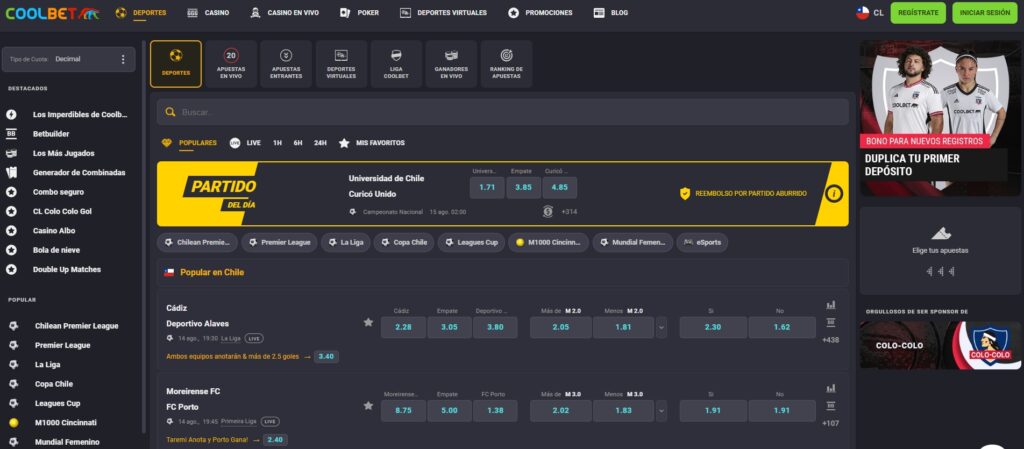Expand goal line dropdown for Cádiz match

click(662, 328)
